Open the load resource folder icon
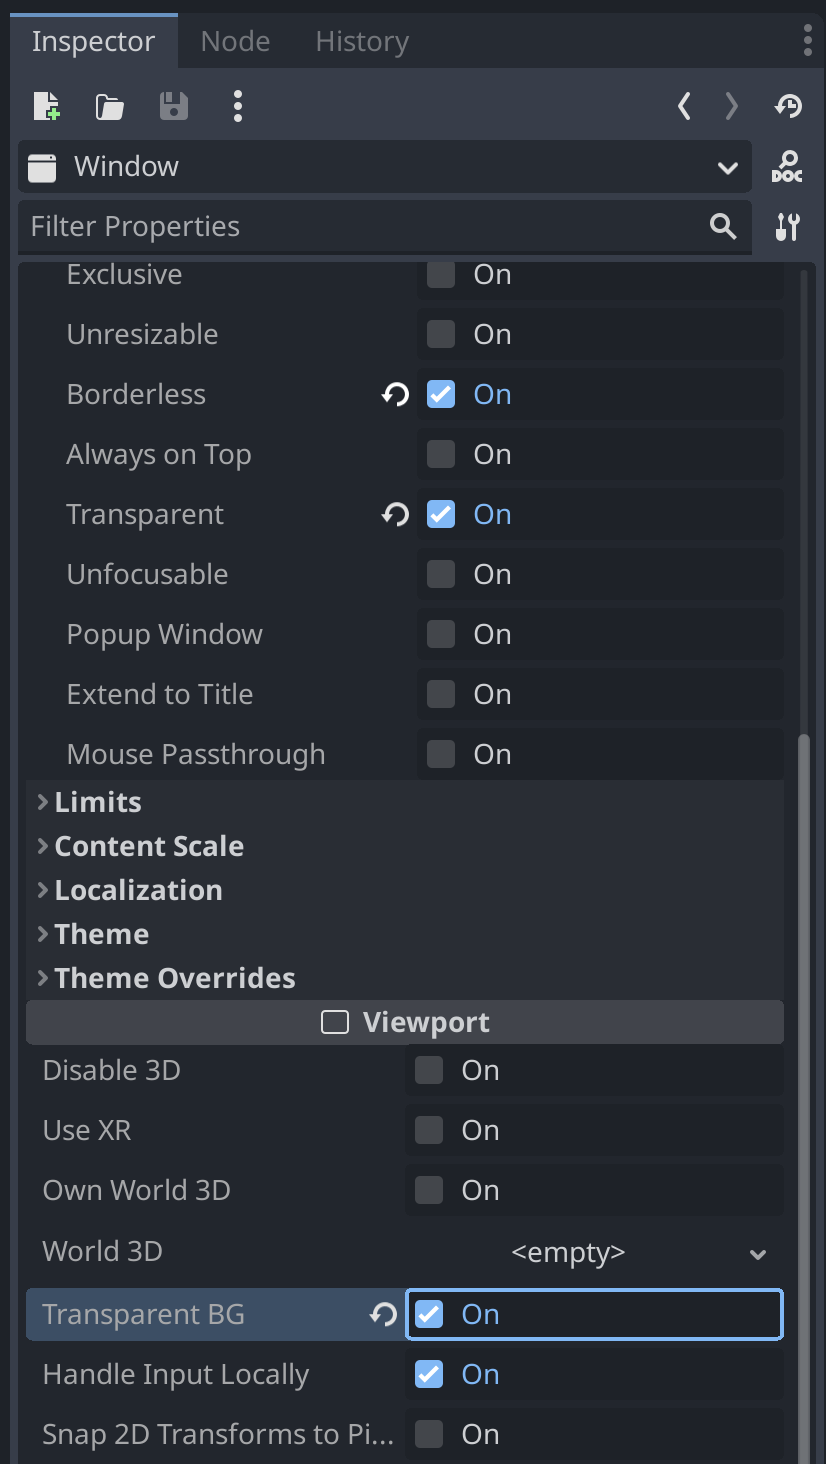Screen dimensions: 826x1464 pos(110,106)
